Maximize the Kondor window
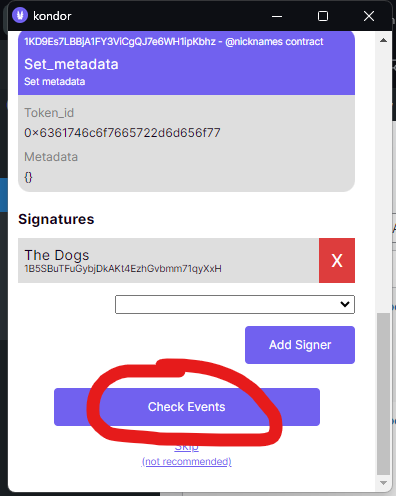396x496 pixels. tap(323, 16)
